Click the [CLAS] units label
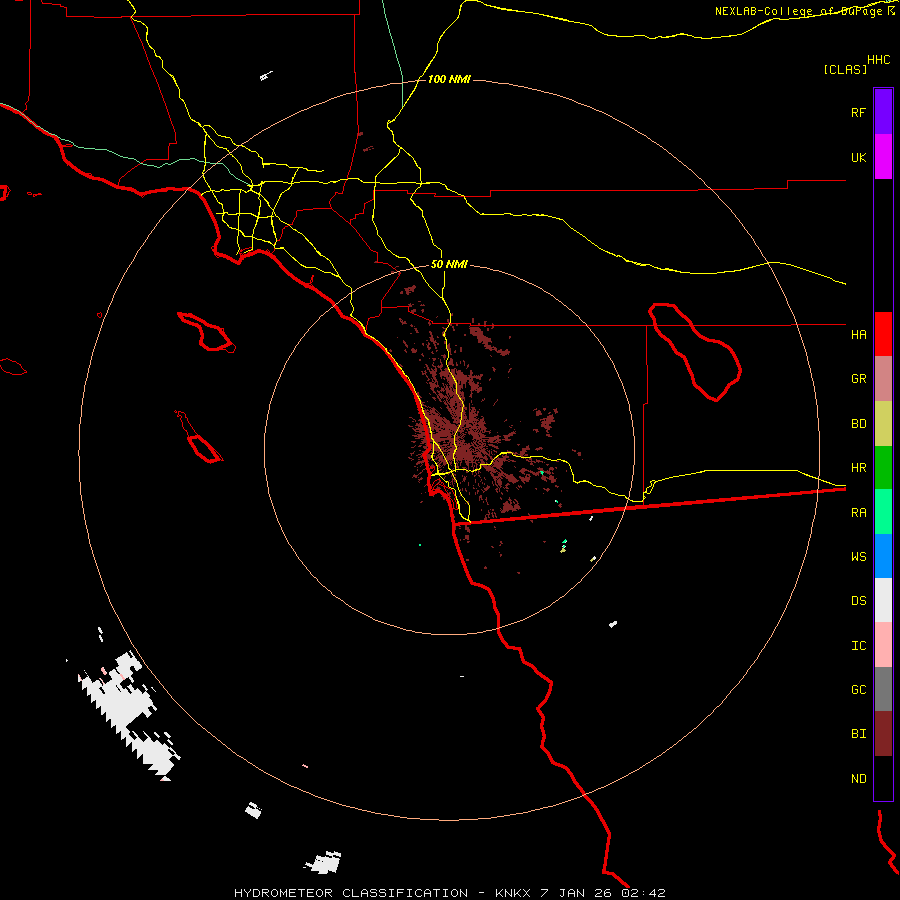Viewport: 900px width, 900px height. coord(845,69)
